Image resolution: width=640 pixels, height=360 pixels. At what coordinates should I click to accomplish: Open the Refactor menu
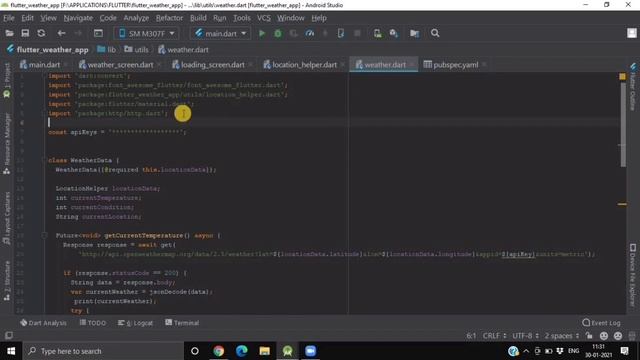[x=169, y=18]
